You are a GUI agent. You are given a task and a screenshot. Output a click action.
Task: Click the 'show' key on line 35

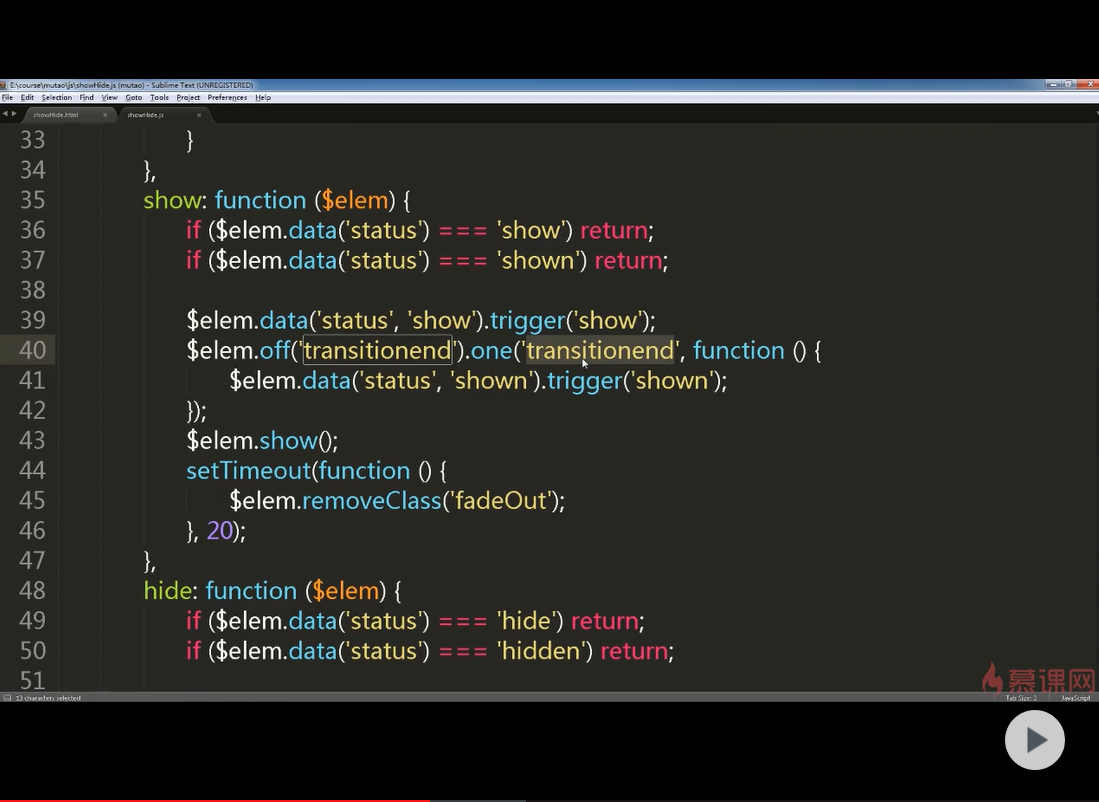coord(172,200)
